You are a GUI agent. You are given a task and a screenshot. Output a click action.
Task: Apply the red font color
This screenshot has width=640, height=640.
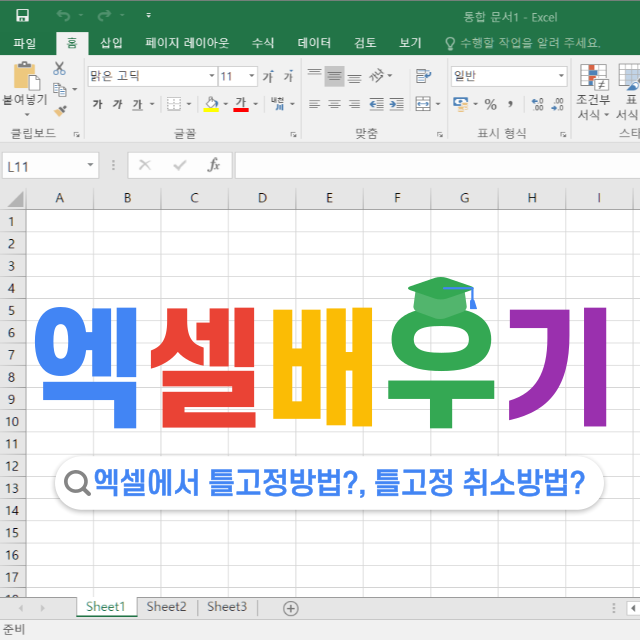pos(241,104)
